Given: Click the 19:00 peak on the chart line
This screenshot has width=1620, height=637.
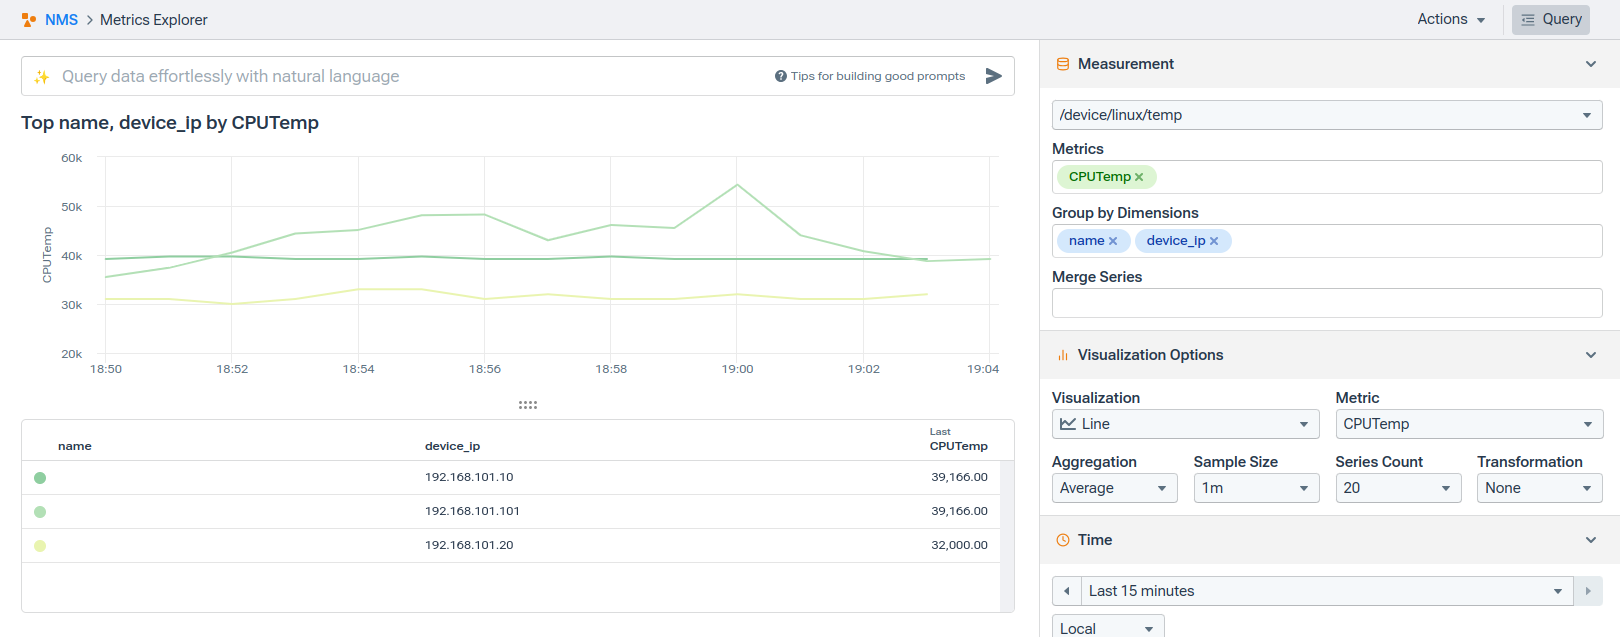Looking at the screenshot, I should pos(737,185).
